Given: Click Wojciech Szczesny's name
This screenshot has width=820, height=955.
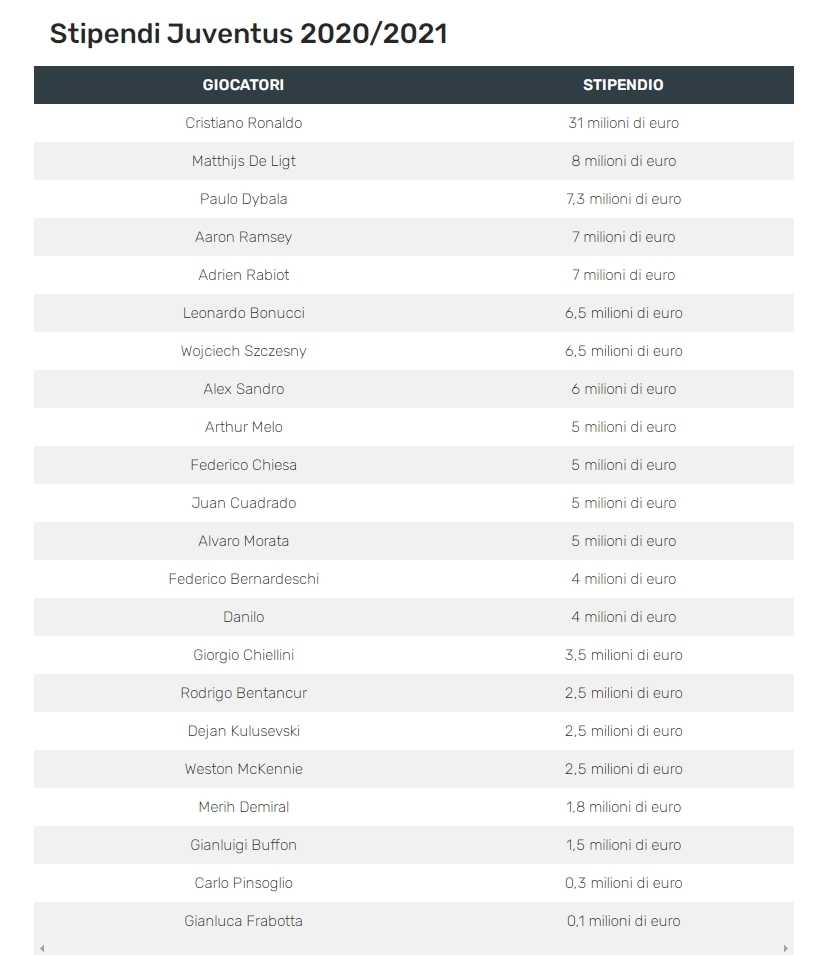Looking at the screenshot, I should [243, 351].
